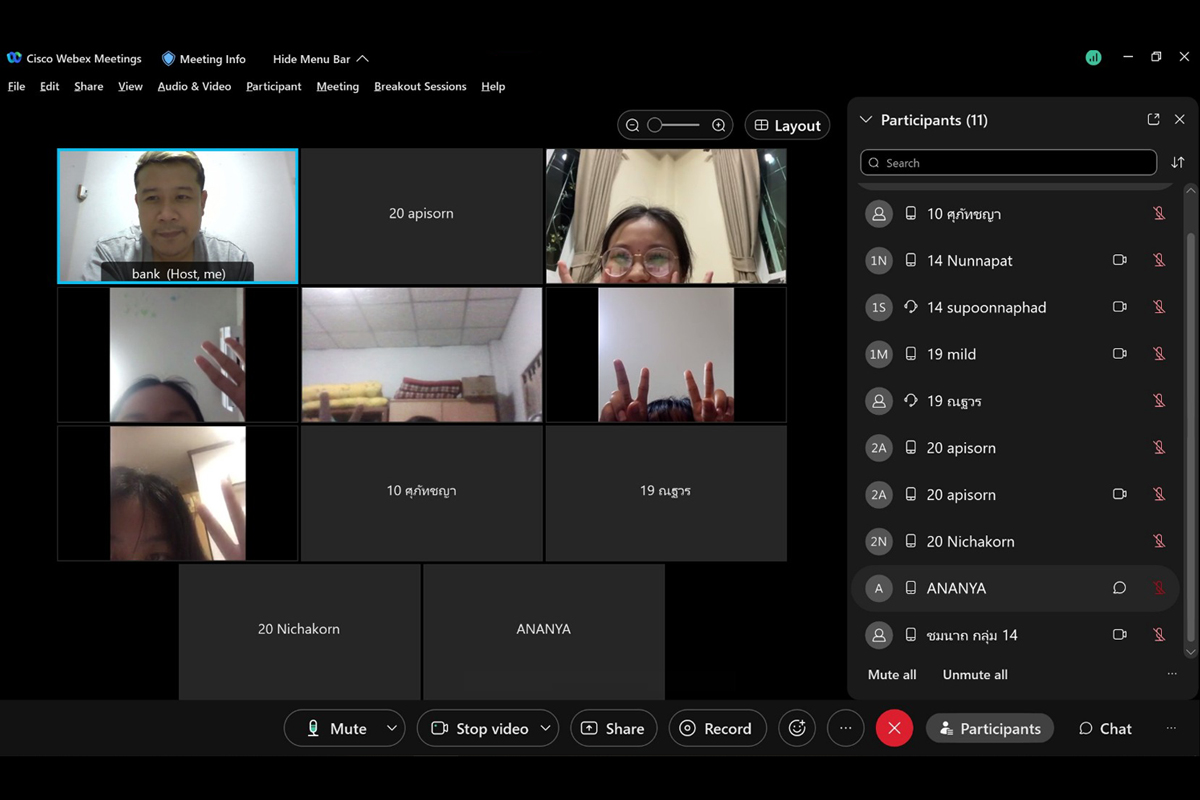
Task: Sort the participants list
Action: coord(1177,163)
